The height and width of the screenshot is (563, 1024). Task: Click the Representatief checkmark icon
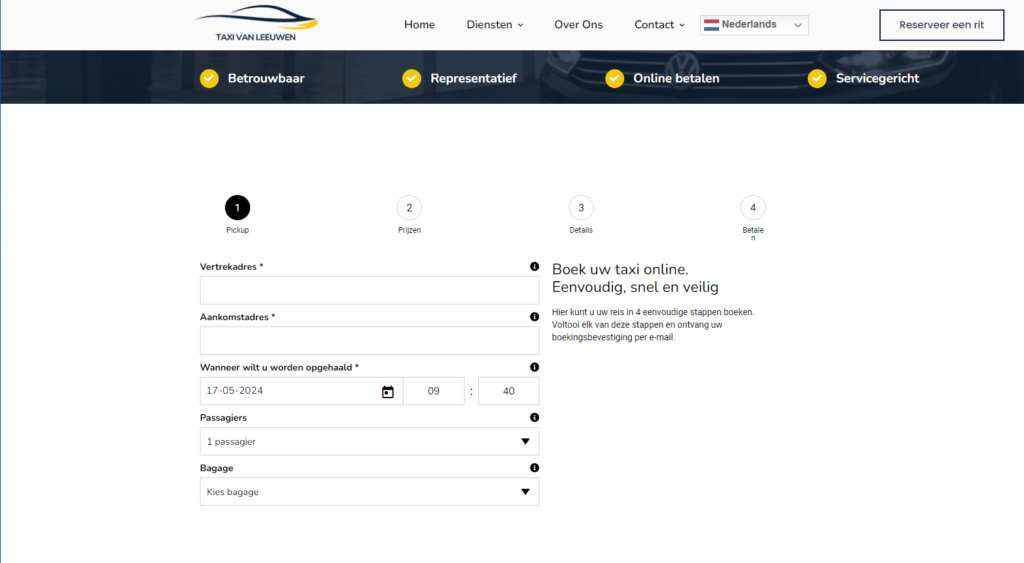point(411,78)
